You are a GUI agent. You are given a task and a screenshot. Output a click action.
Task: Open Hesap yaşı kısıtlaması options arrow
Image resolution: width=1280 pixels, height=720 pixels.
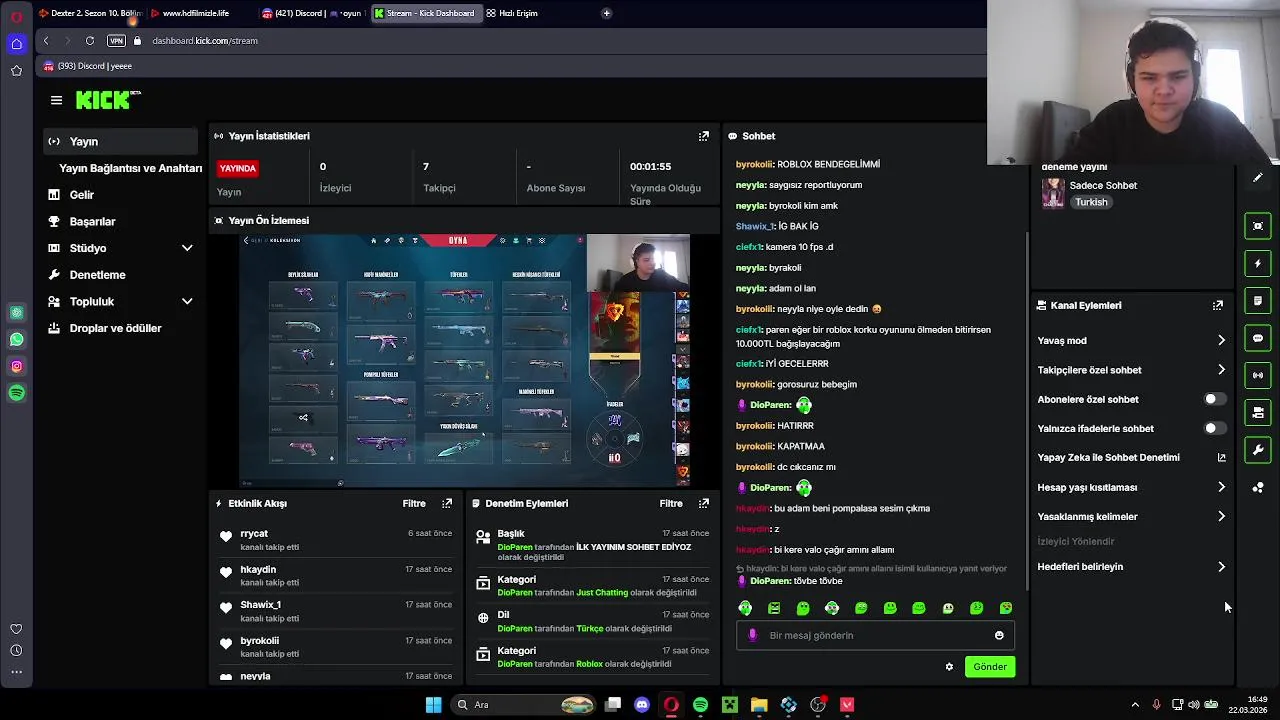(1221, 487)
